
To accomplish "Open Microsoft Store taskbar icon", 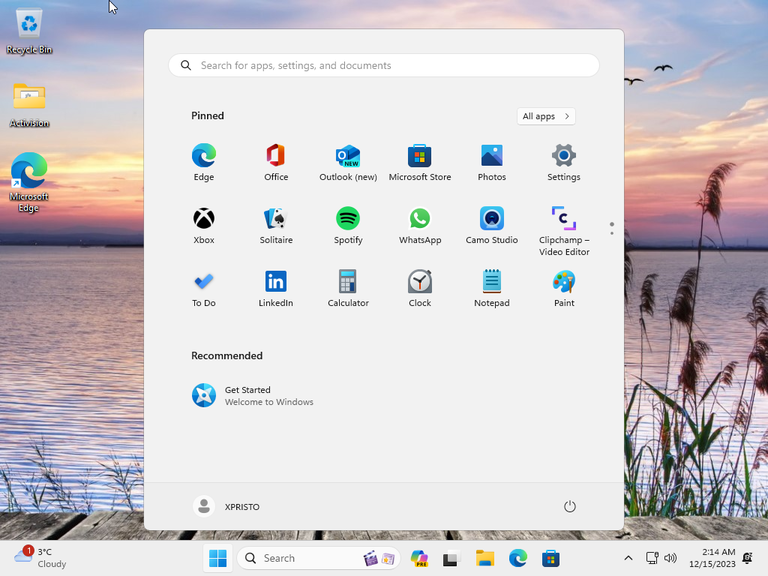I will pos(551,558).
